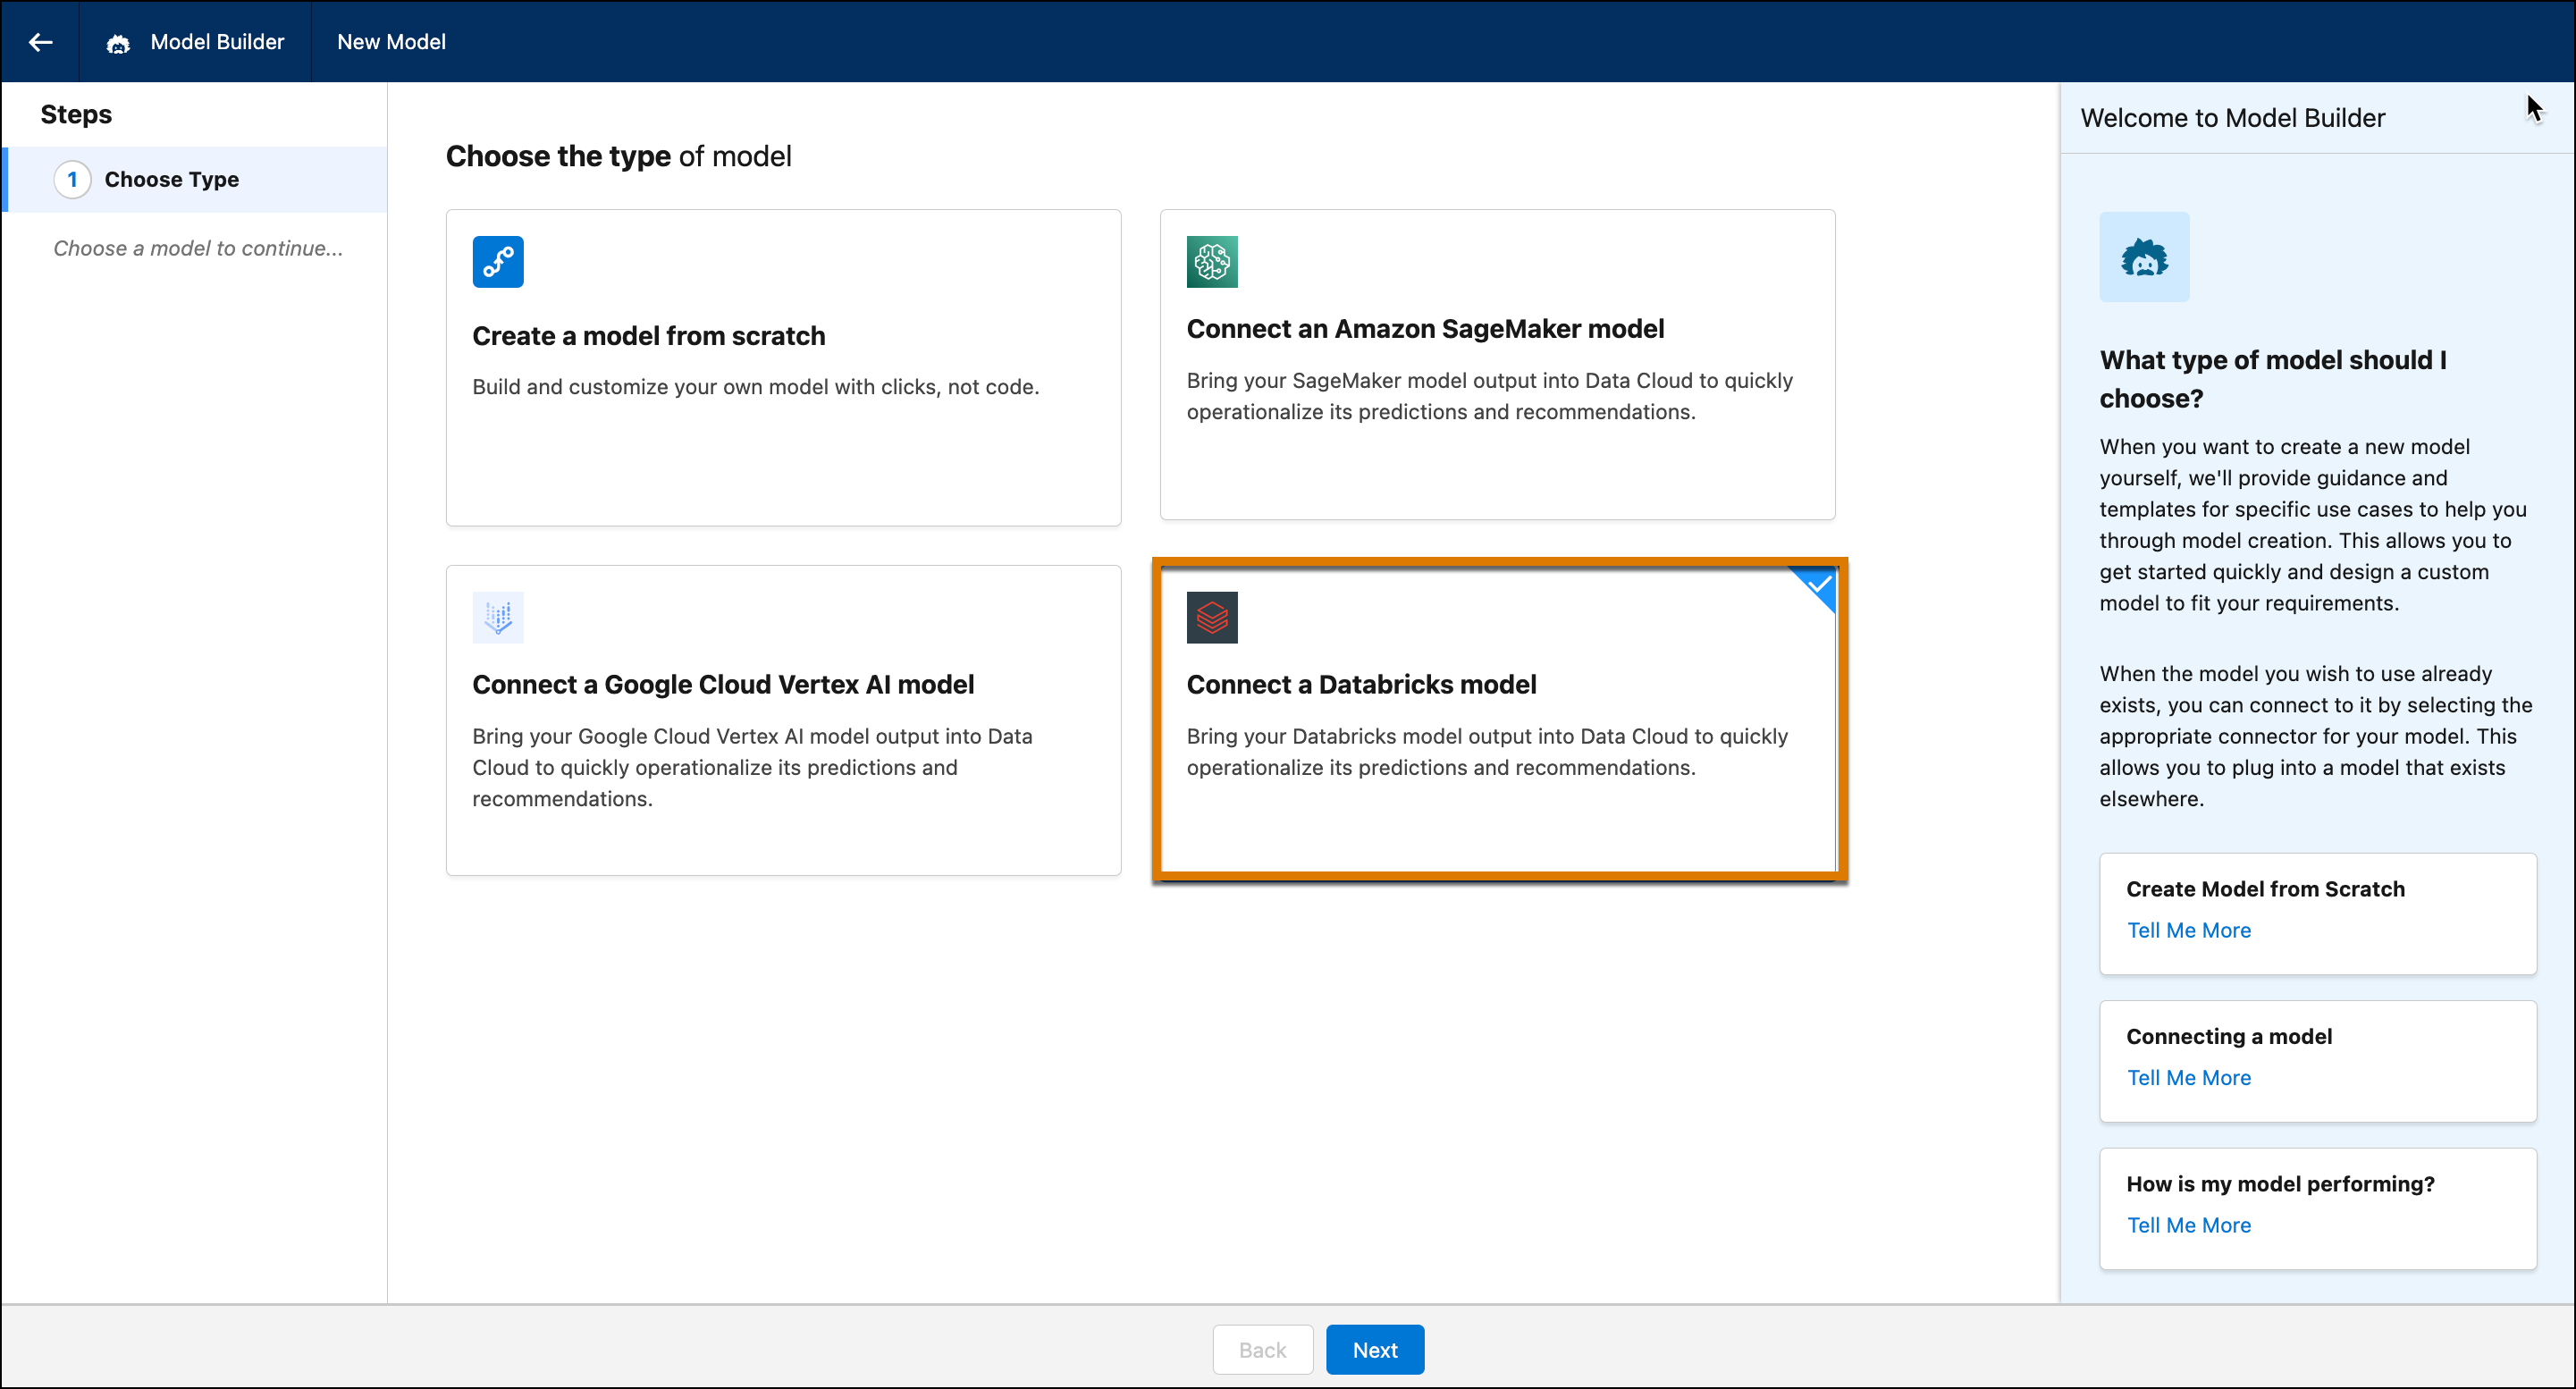The width and height of the screenshot is (2576, 1389).
Task: Click the Vertex AI card description text
Action: [x=752, y=767]
